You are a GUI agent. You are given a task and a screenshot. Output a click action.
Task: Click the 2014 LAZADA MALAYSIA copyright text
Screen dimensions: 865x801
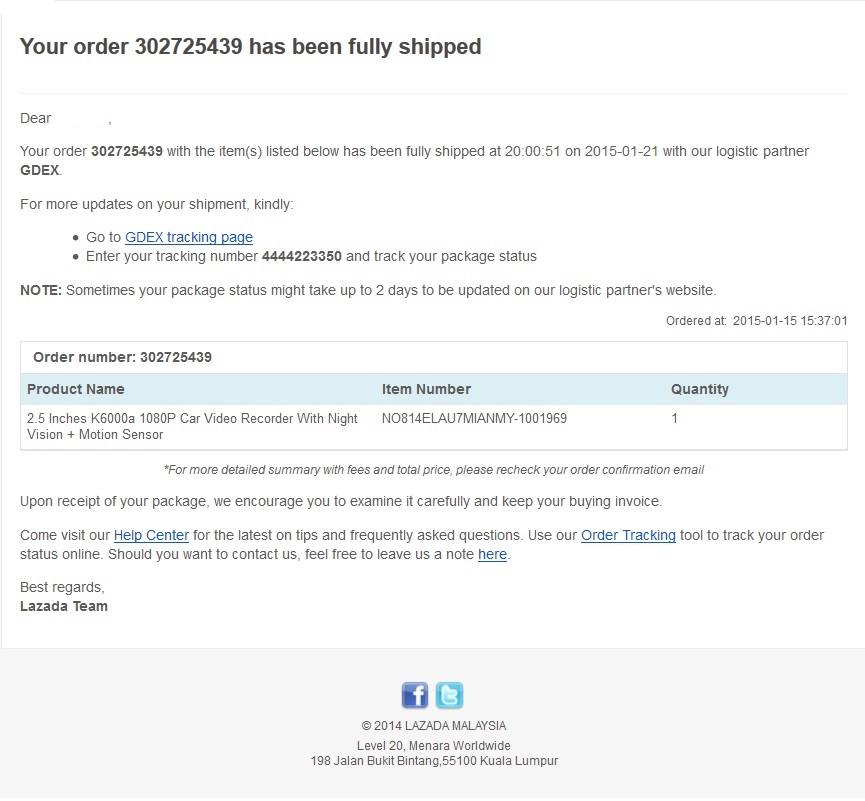tap(434, 725)
